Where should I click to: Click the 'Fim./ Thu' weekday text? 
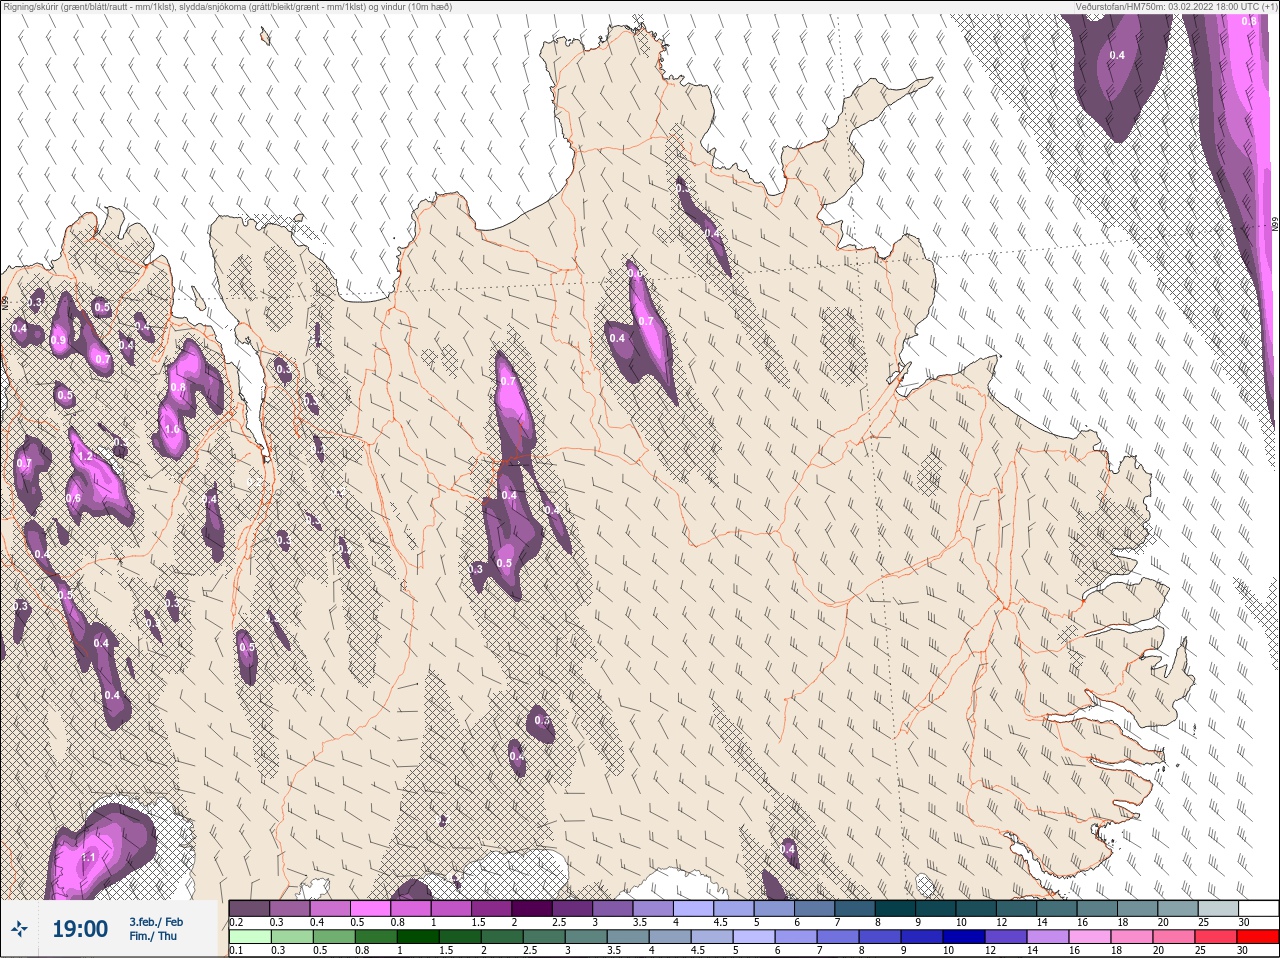(153, 936)
